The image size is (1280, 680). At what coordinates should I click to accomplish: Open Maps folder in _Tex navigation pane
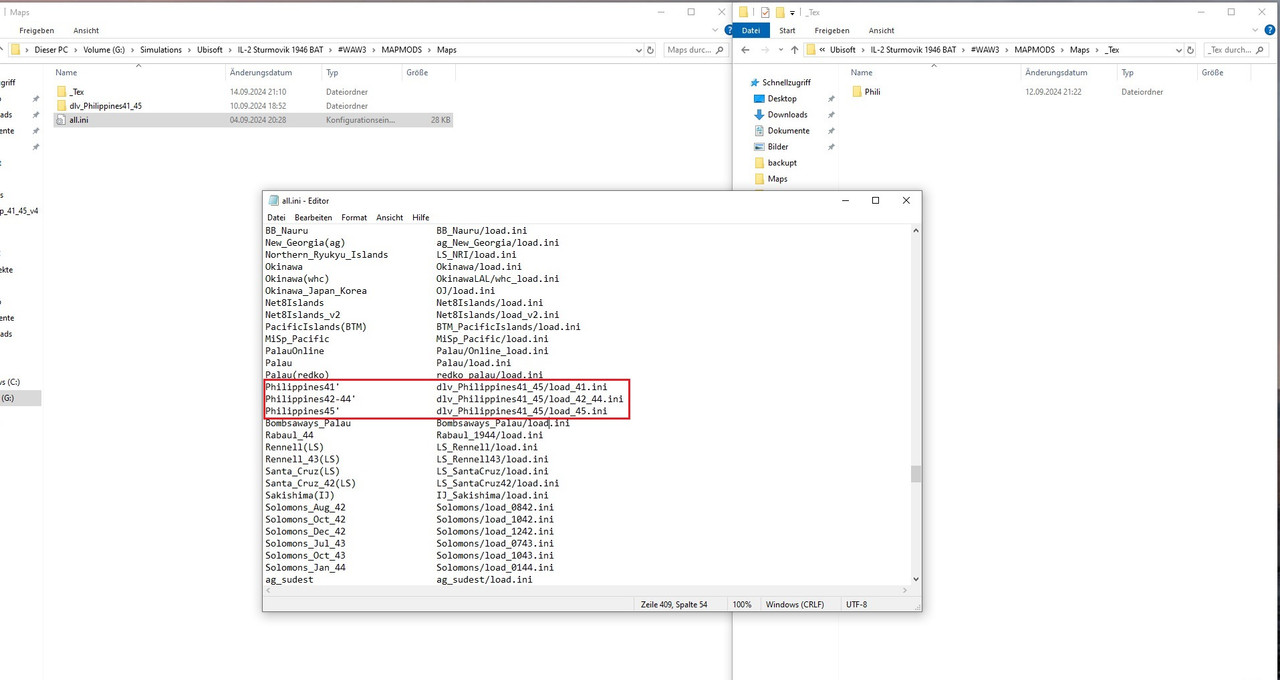pyautogui.click(x=777, y=178)
